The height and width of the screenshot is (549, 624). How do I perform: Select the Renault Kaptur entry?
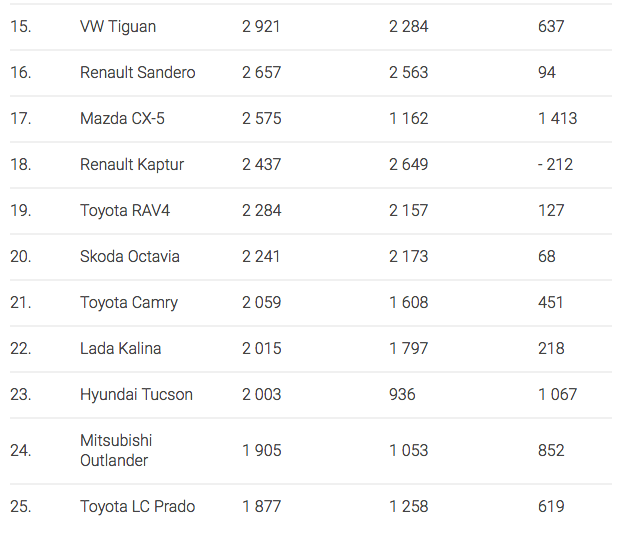pos(132,165)
